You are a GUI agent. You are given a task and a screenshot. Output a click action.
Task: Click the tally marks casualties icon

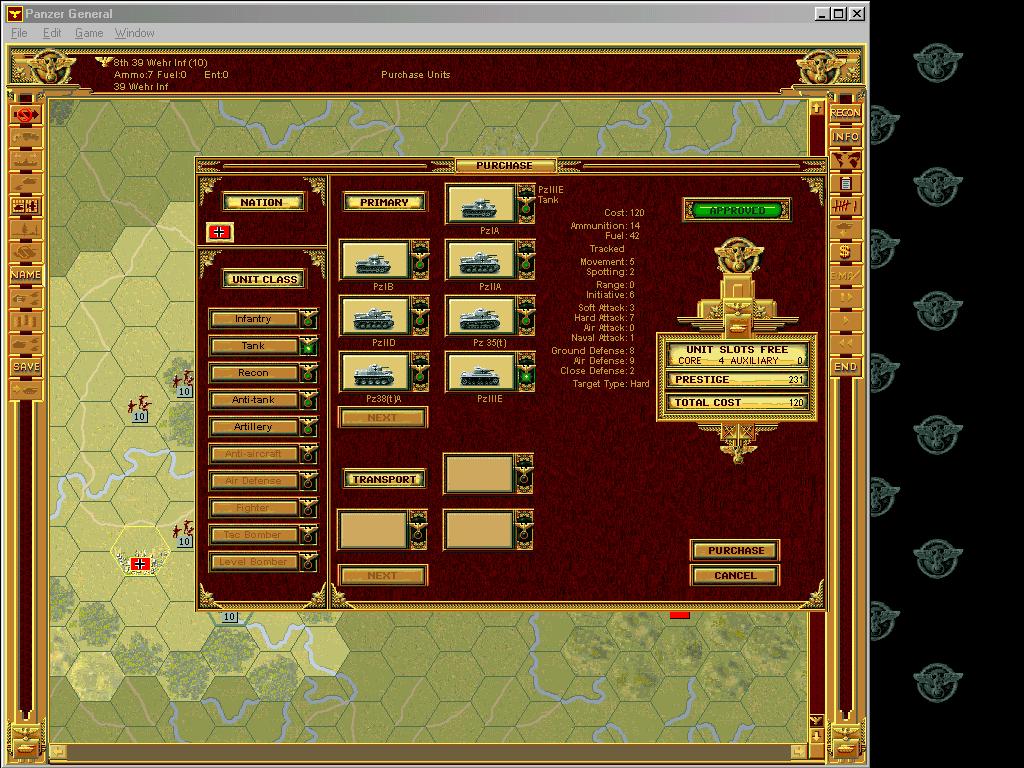tap(845, 206)
